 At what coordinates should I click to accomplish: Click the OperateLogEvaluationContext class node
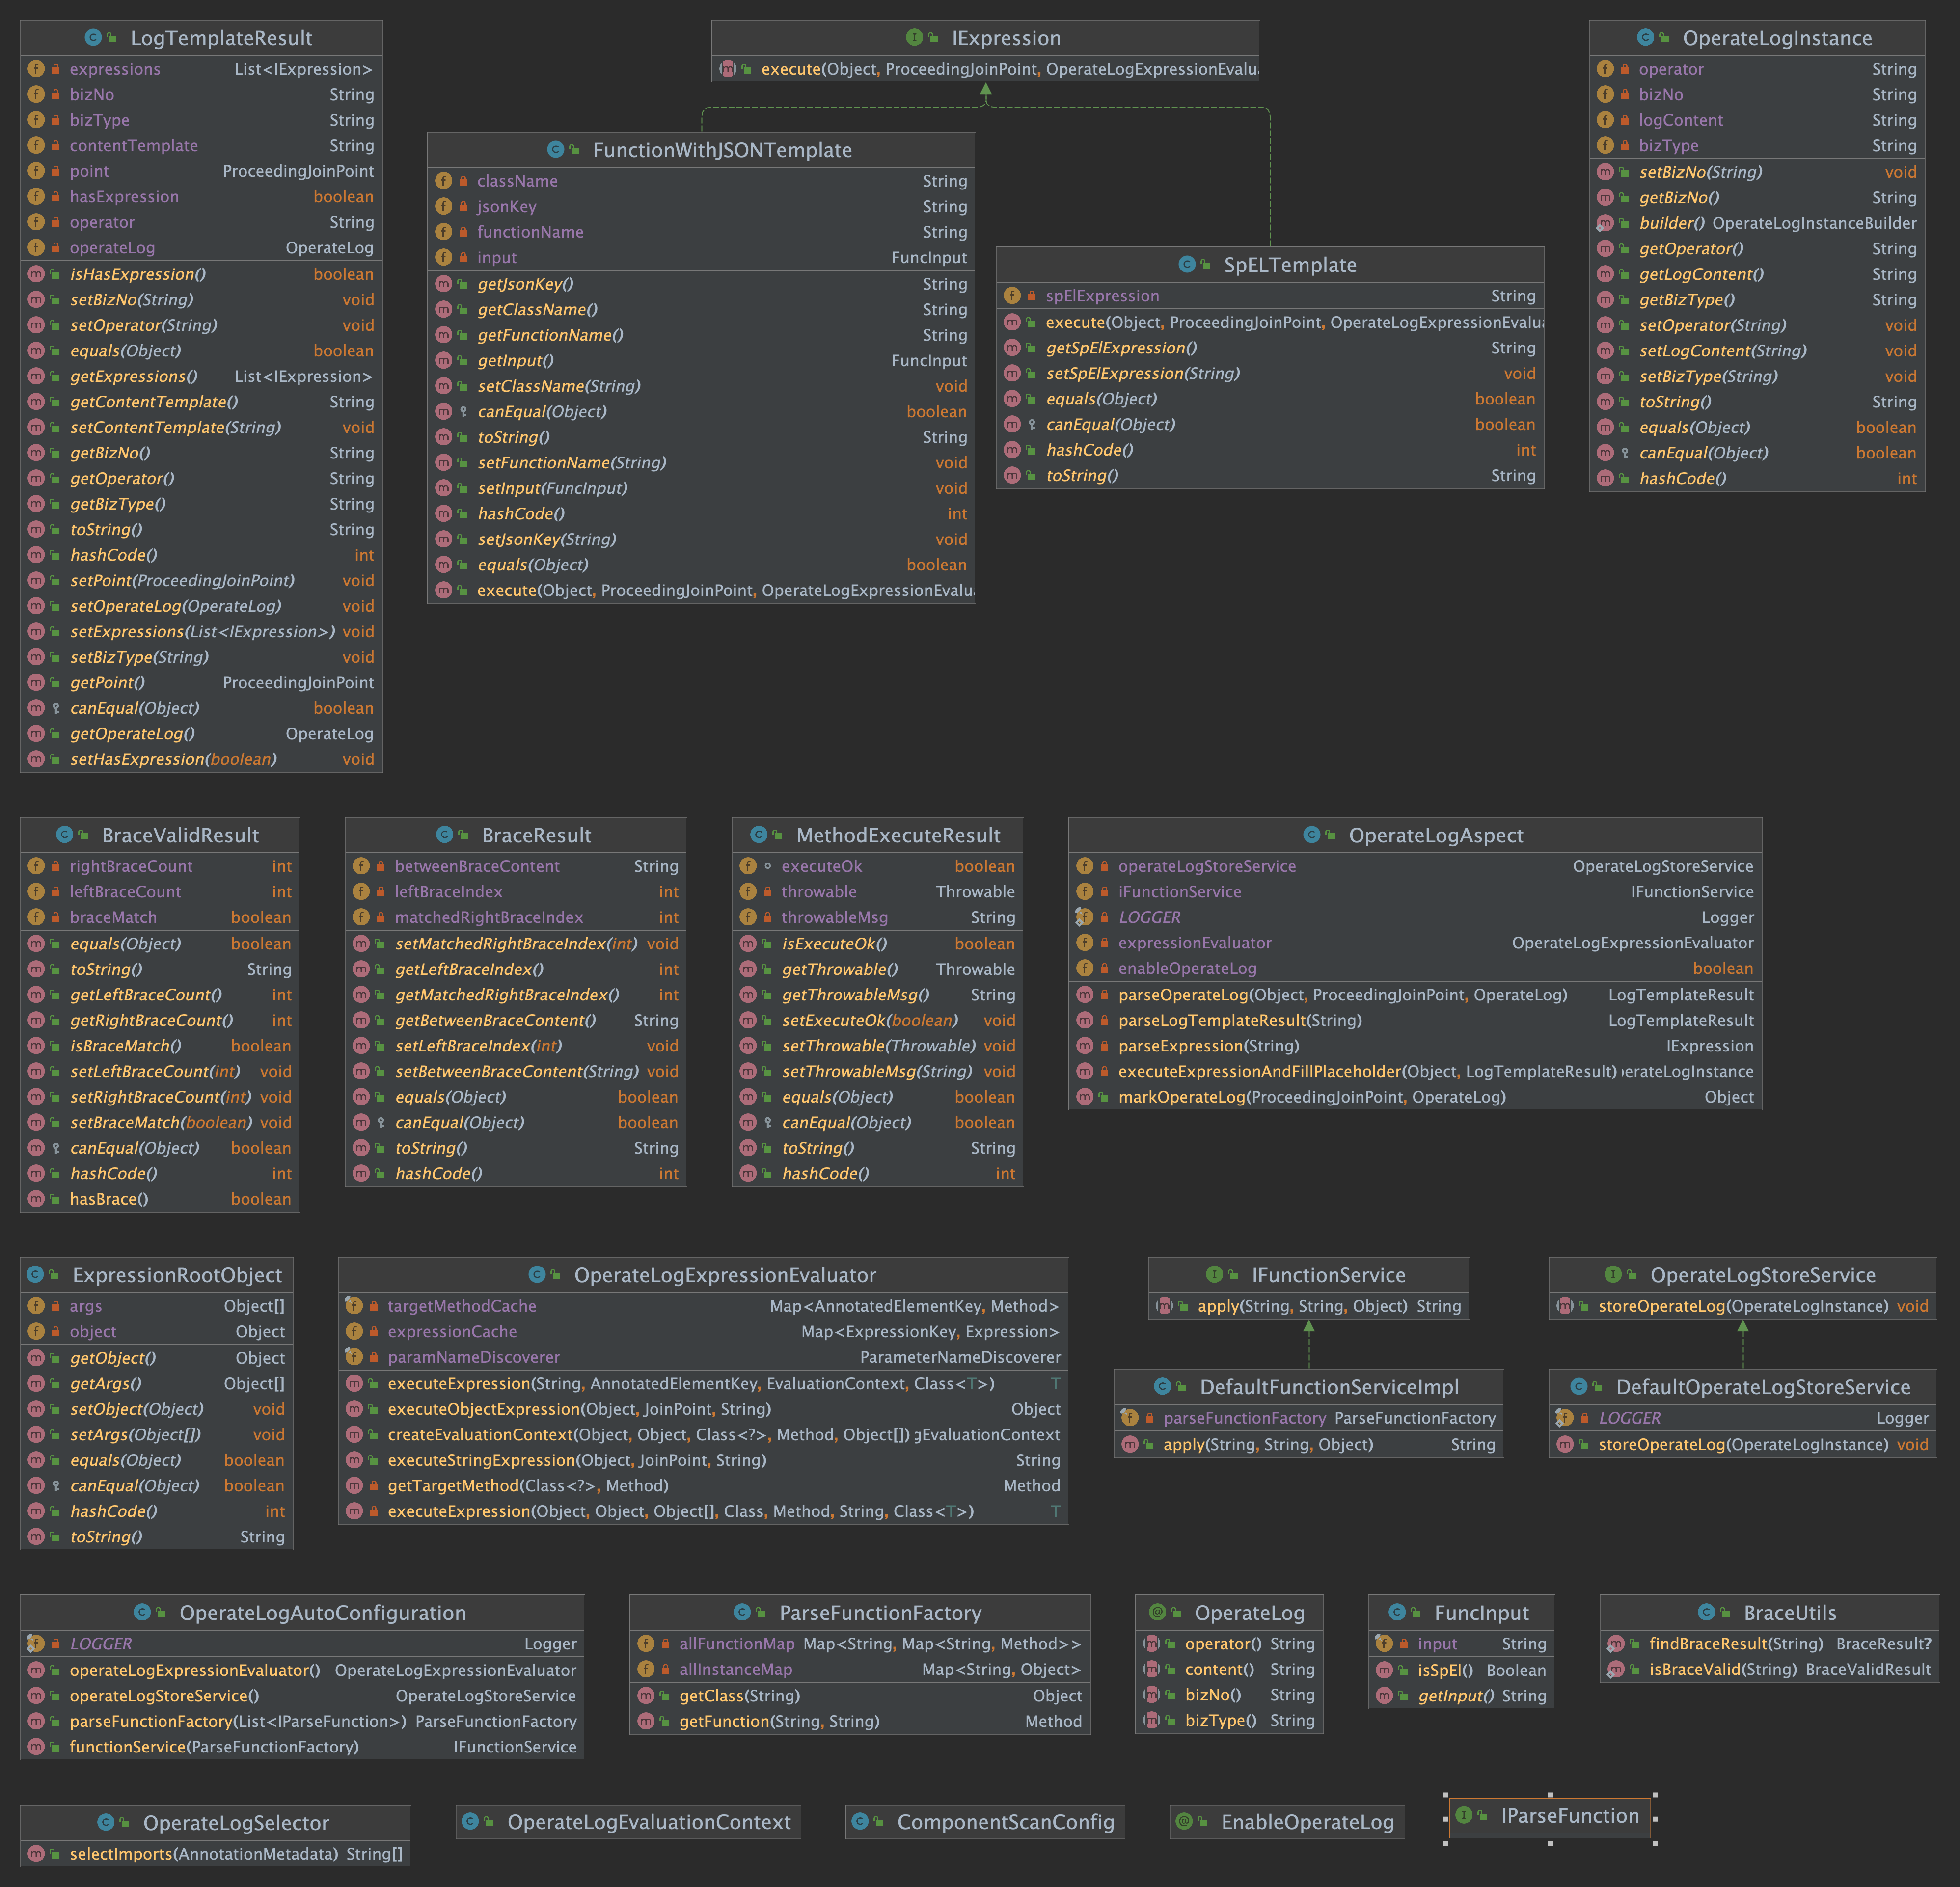click(x=648, y=1822)
